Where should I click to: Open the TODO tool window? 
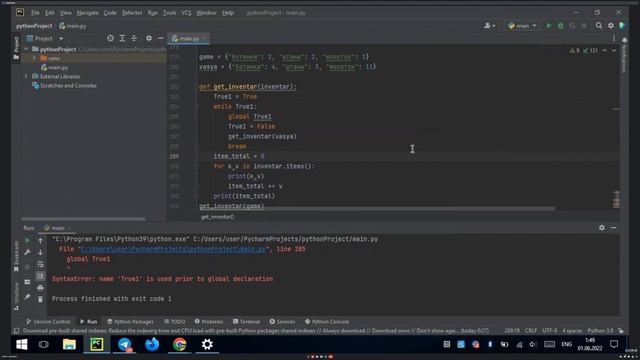tap(174, 322)
